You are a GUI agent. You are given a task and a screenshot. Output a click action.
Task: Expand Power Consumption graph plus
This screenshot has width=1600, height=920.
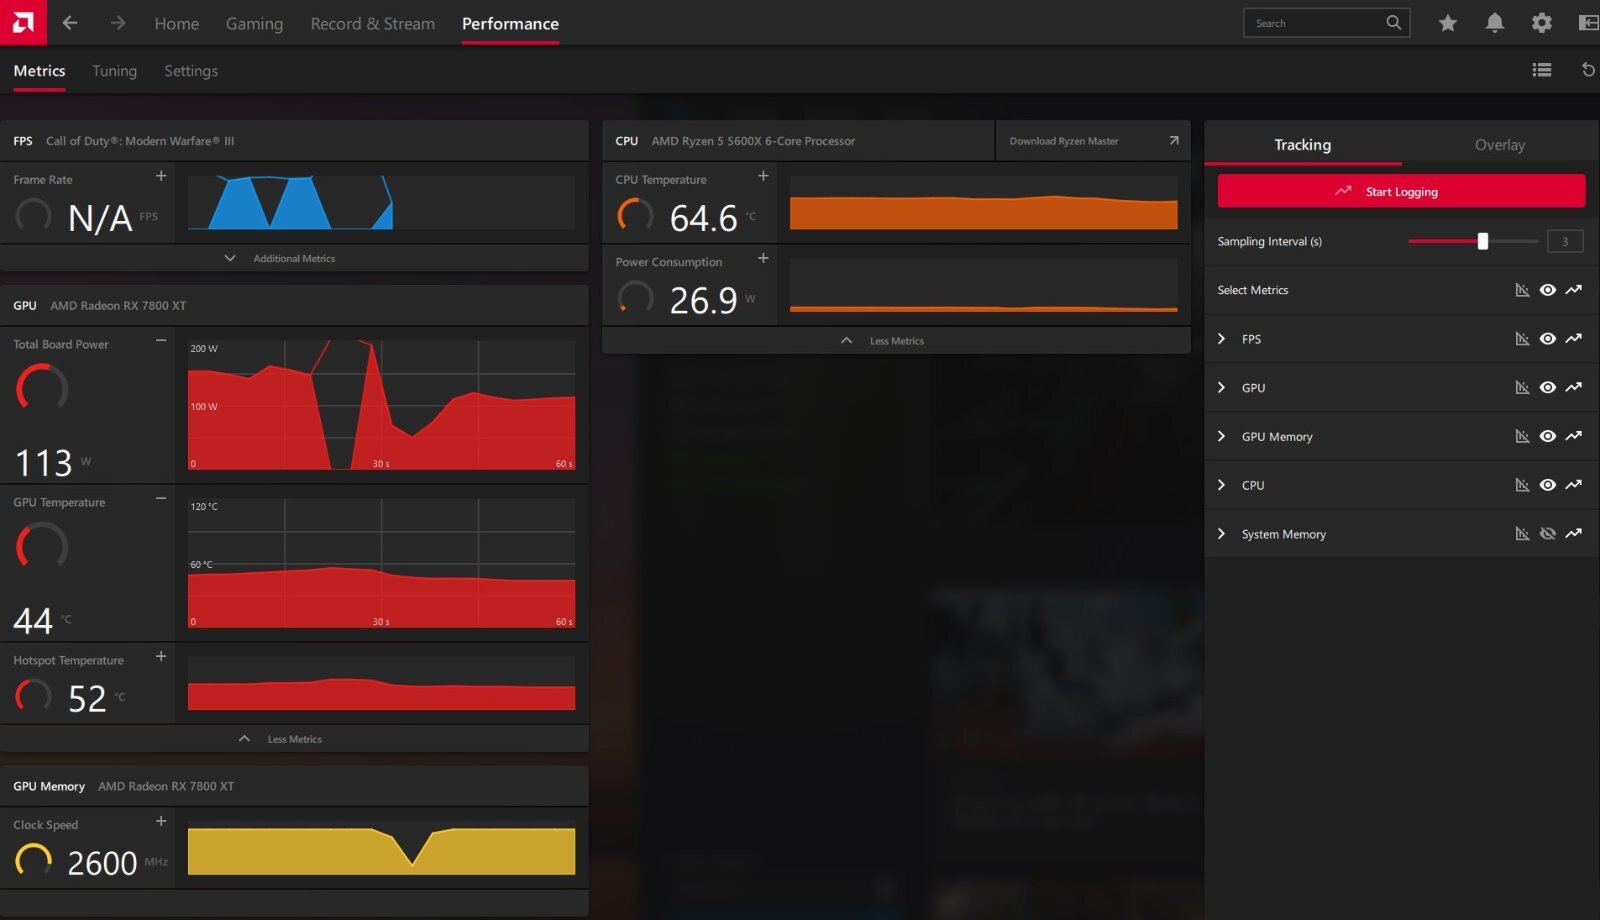[763, 258]
